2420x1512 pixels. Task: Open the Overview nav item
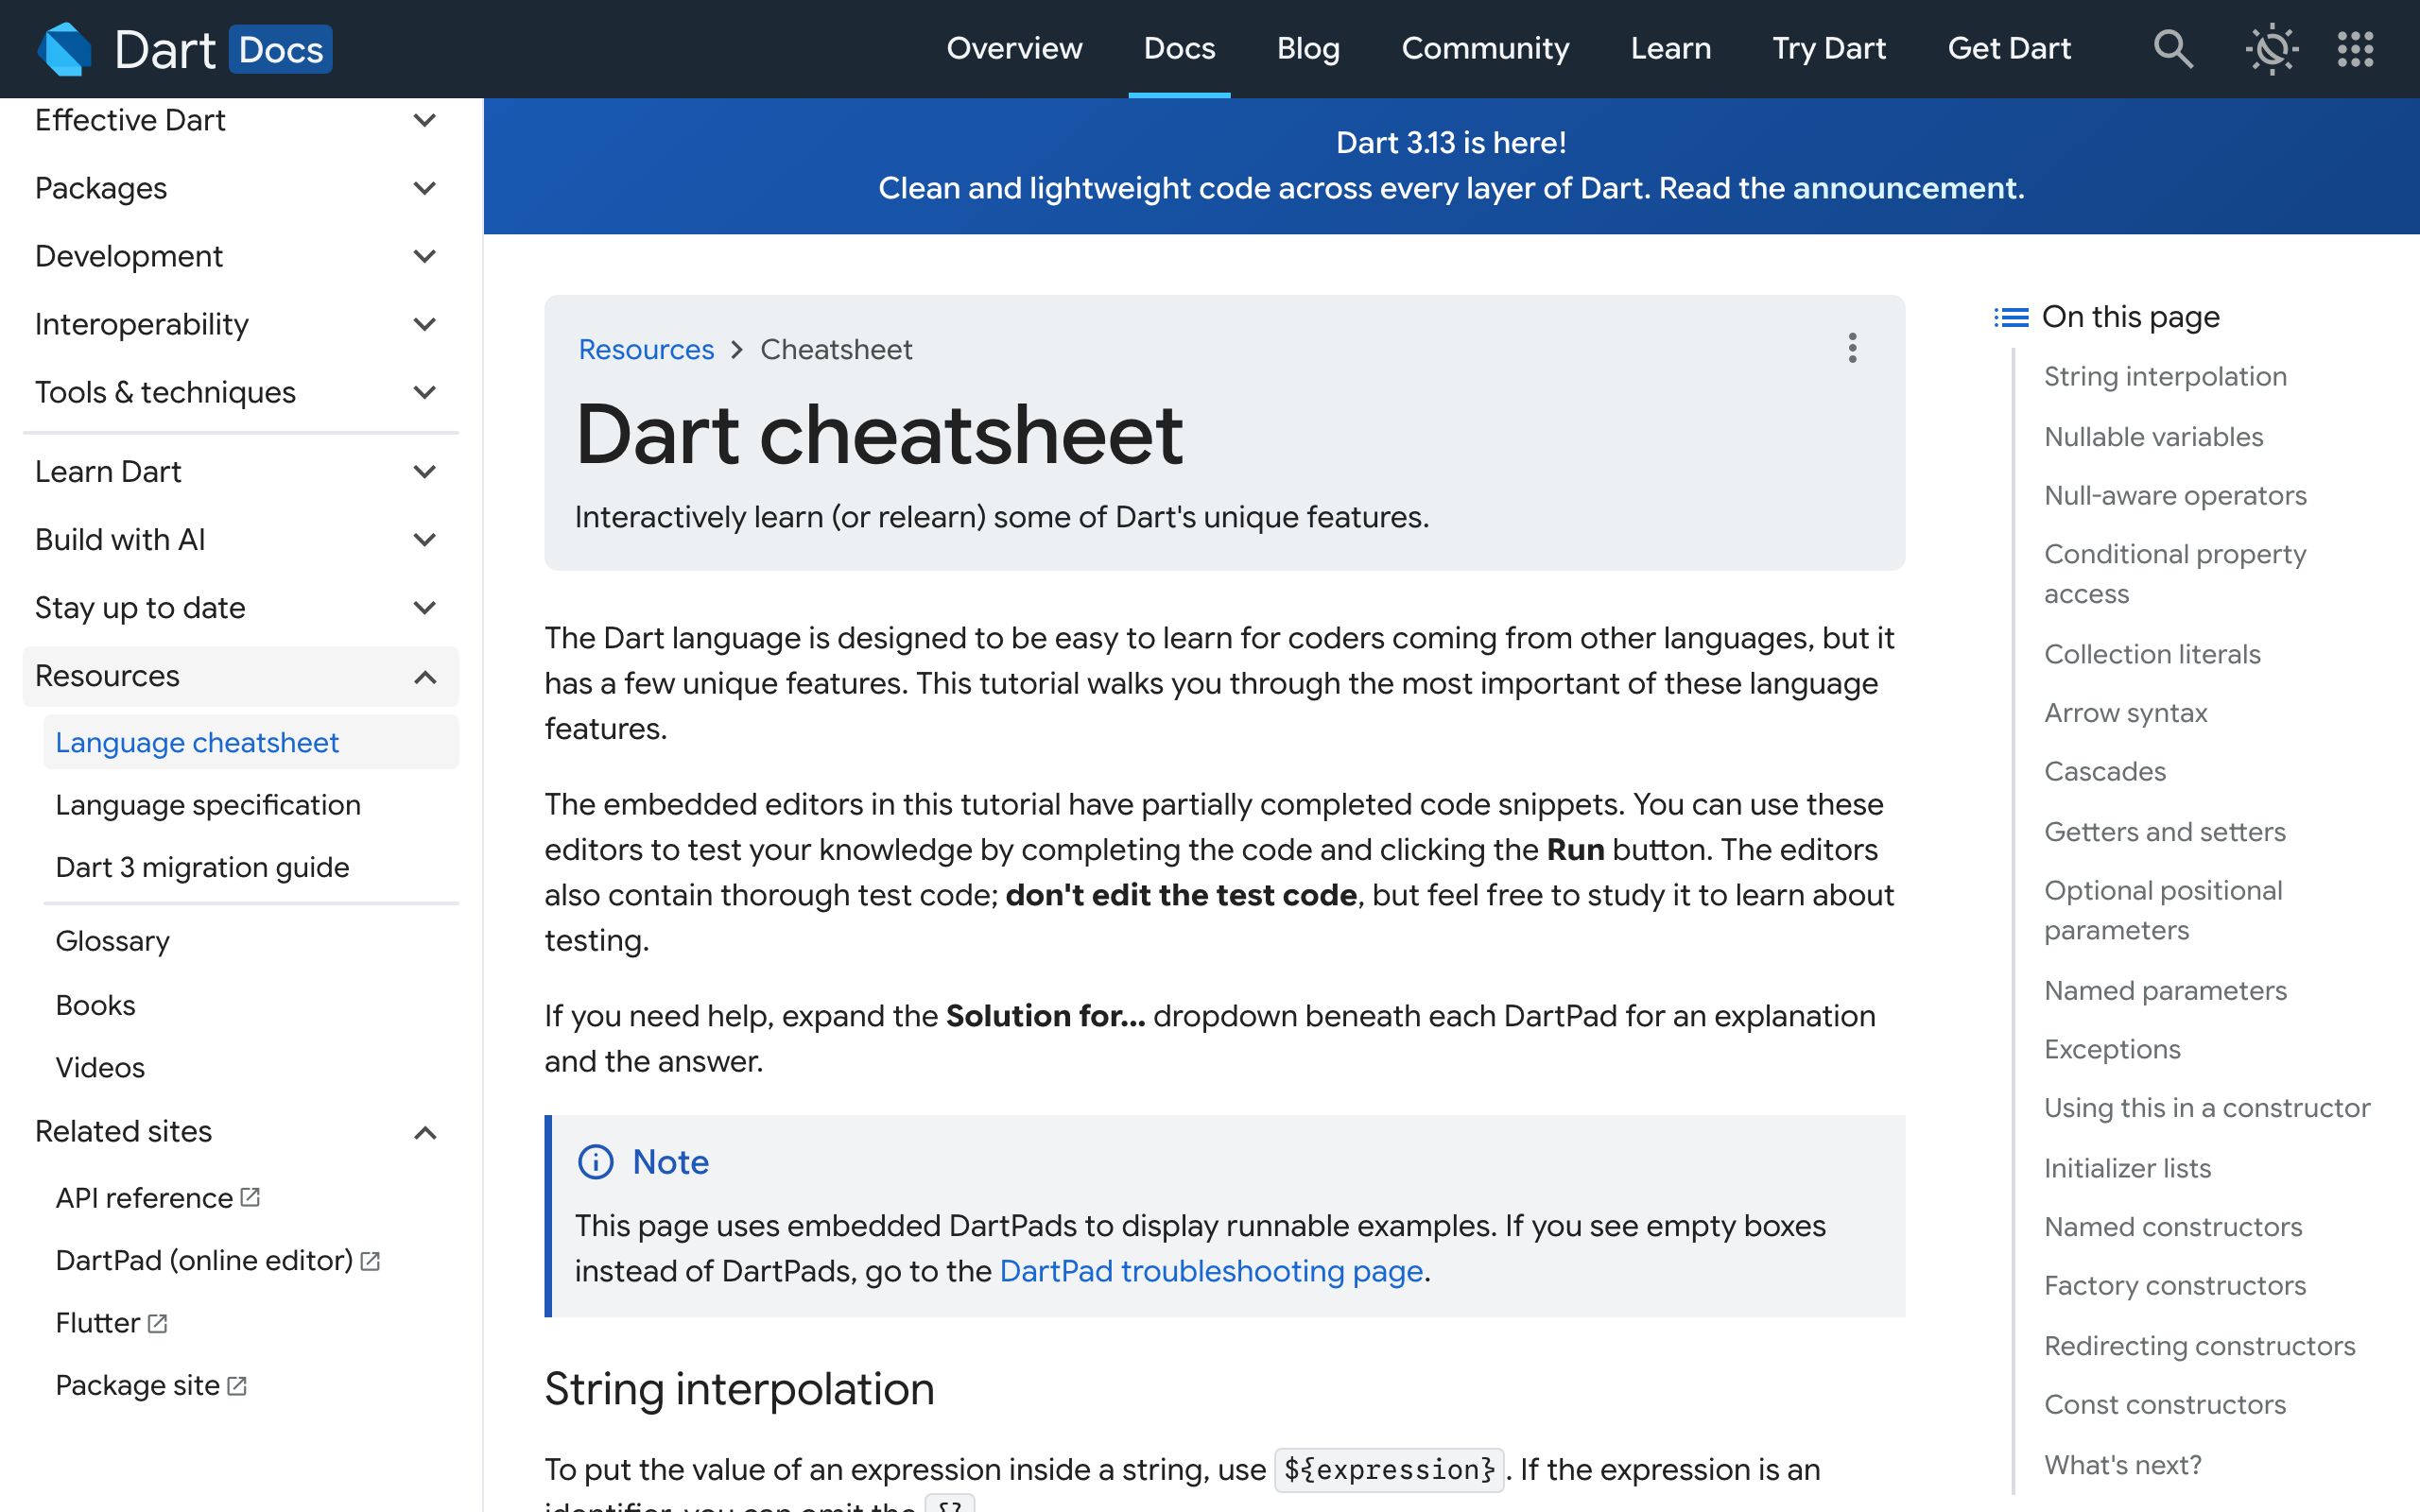[1014, 48]
